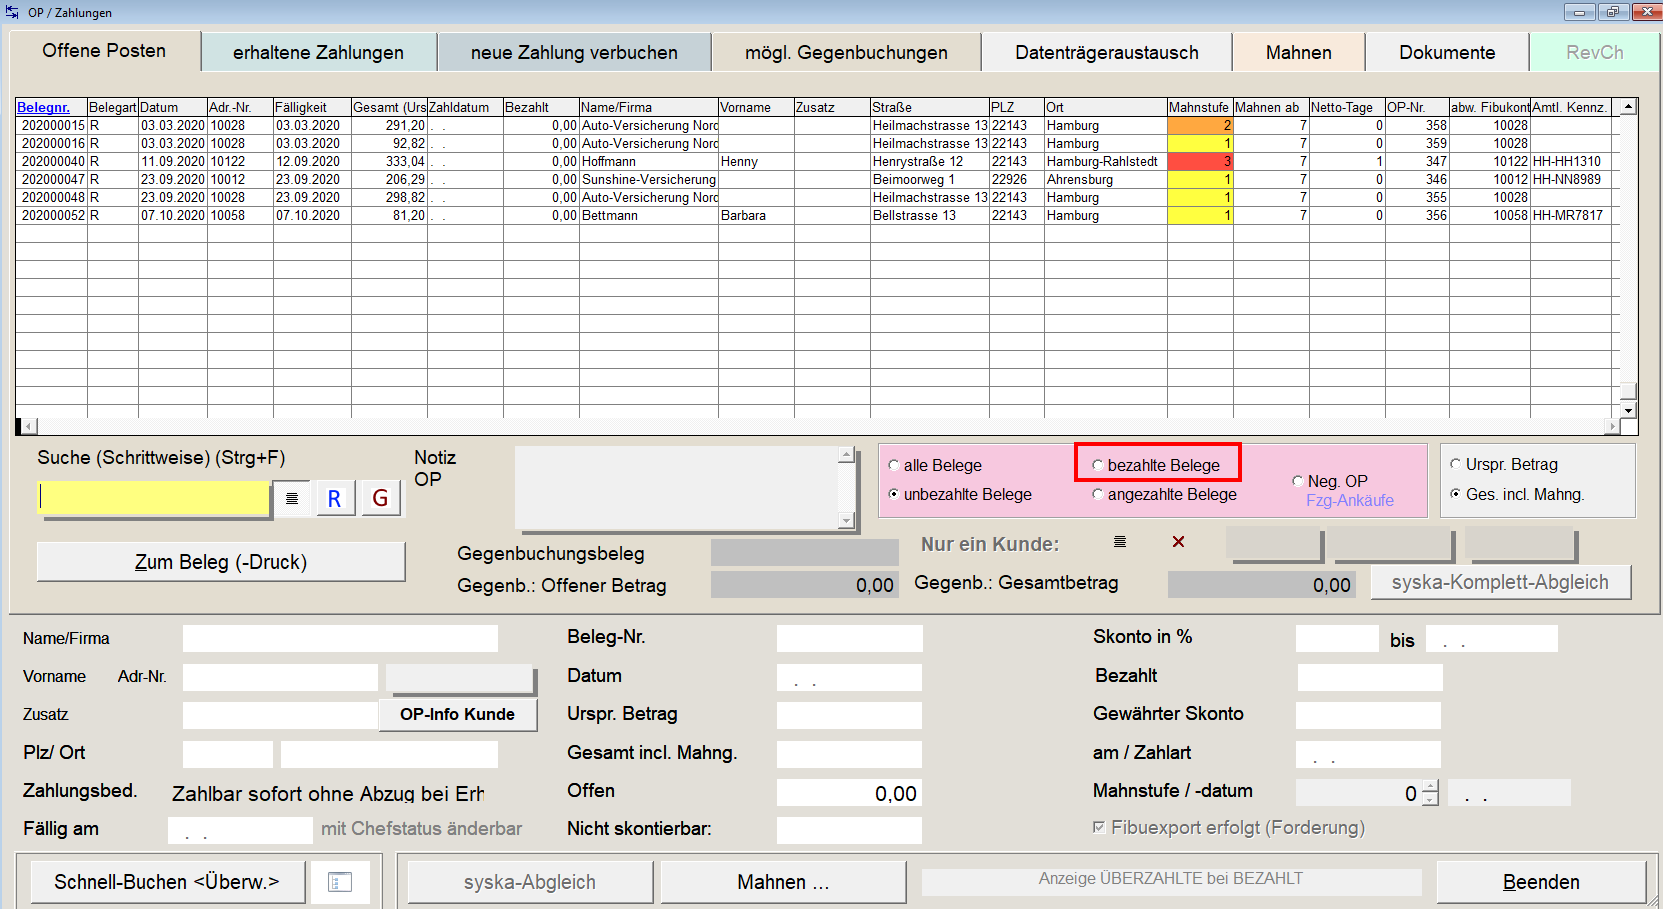This screenshot has width=1663, height=909.
Task: Click the Mahnen ... button at bottom
Action: (783, 882)
